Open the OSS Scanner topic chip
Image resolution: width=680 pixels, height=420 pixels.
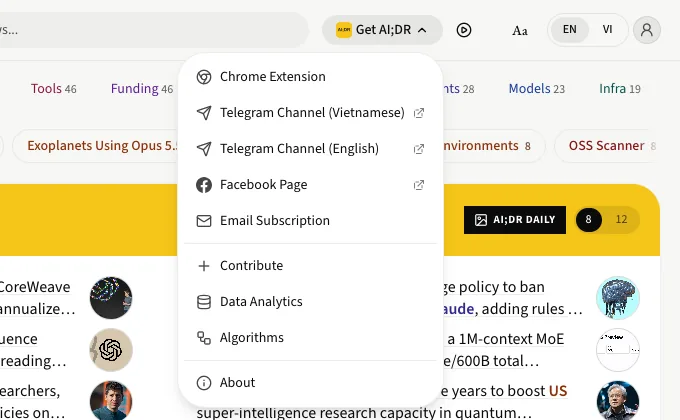[x=606, y=146]
